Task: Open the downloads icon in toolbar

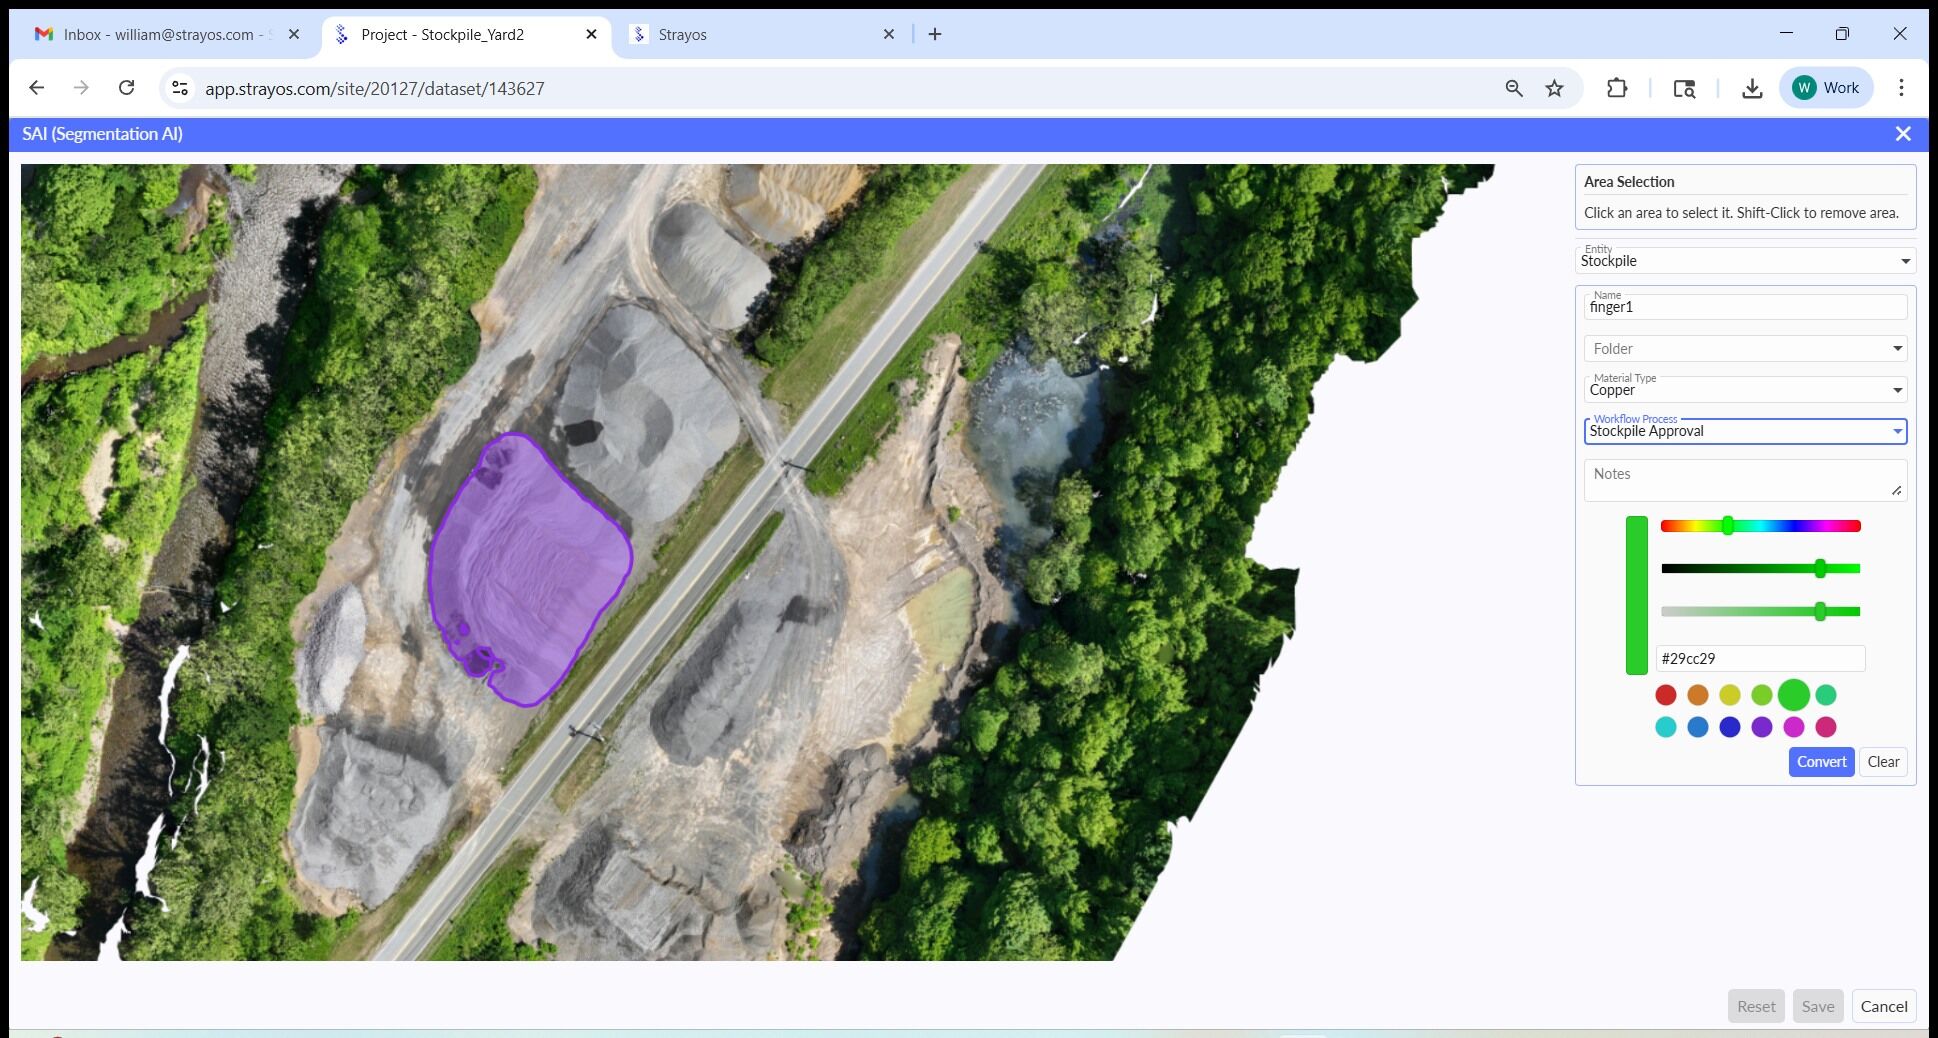Action: pyautogui.click(x=1751, y=88)
